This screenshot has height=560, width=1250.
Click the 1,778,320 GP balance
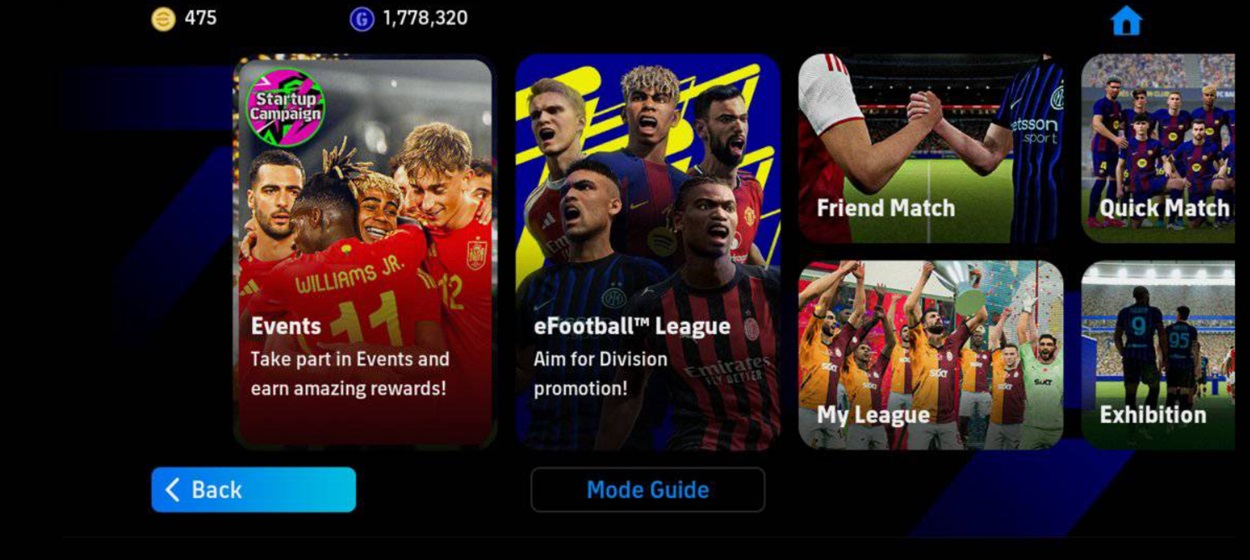pos(425,18)
